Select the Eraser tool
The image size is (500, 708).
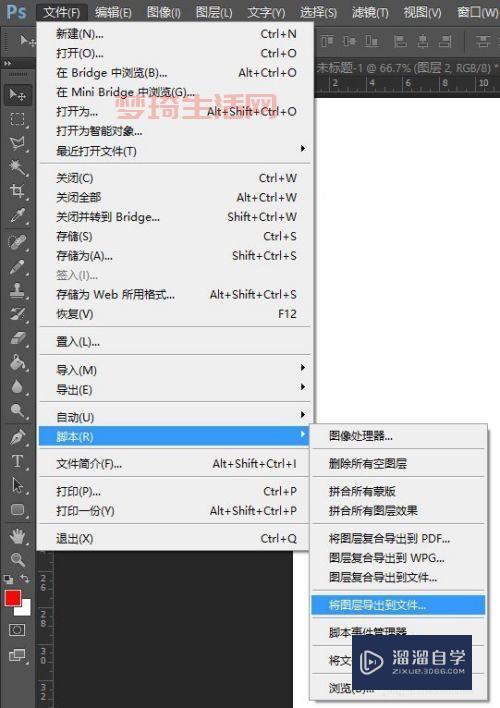point(18,339)
